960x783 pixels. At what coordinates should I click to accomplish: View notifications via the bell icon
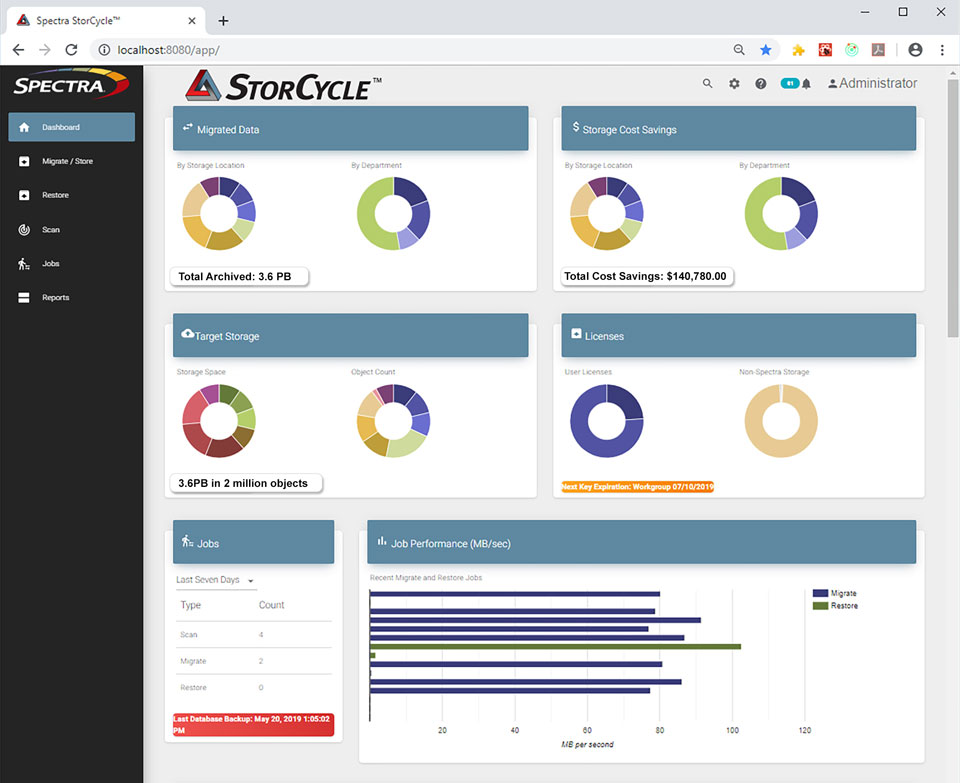coord(806,84)
